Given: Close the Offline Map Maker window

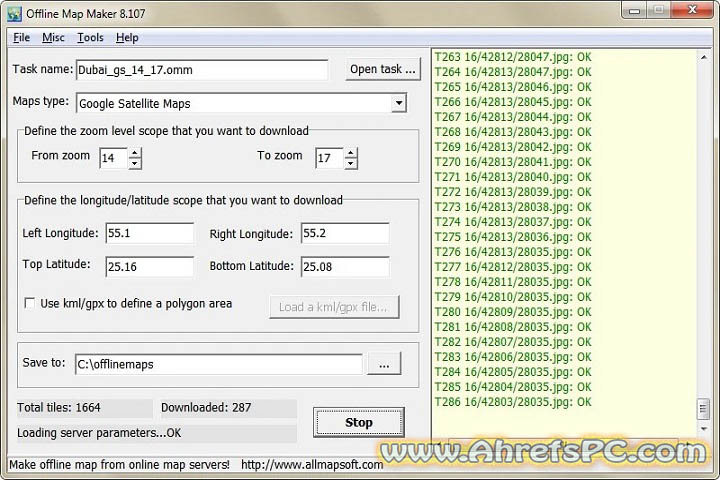Looking at the screenshot, I should tap(692, 10).
